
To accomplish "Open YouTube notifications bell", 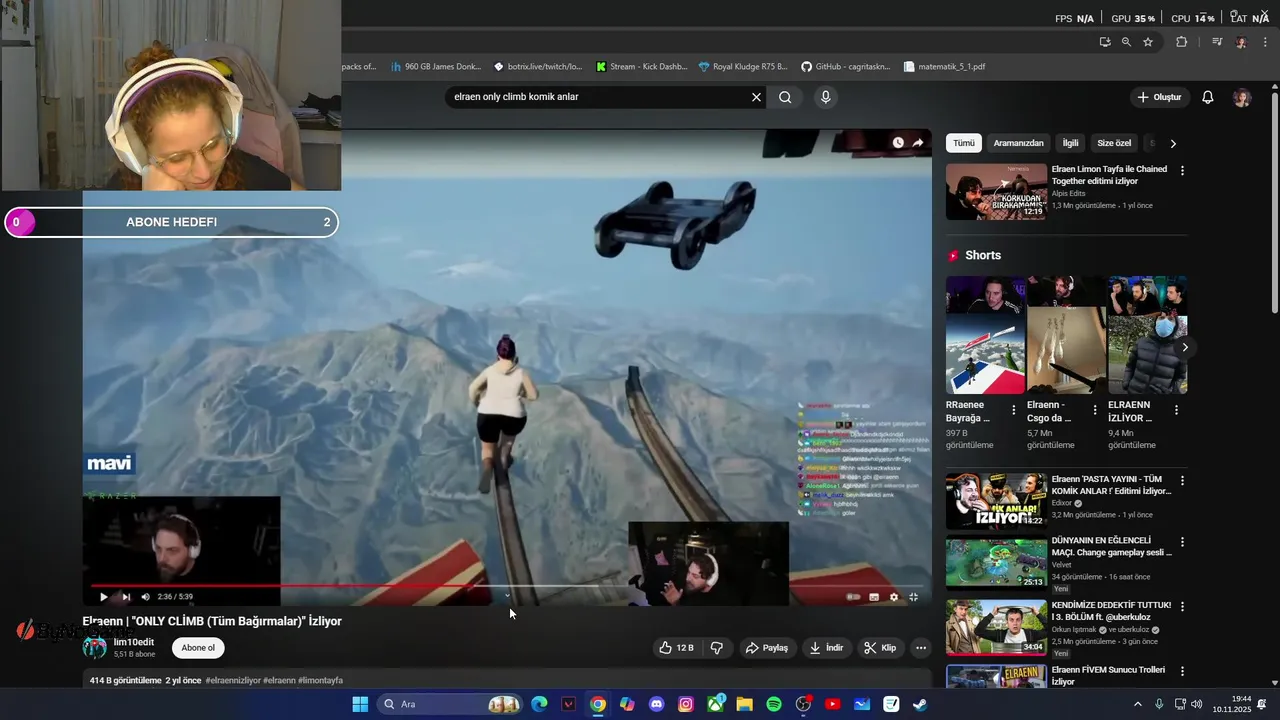I will pyautogui.click(x=1208, y=97).
